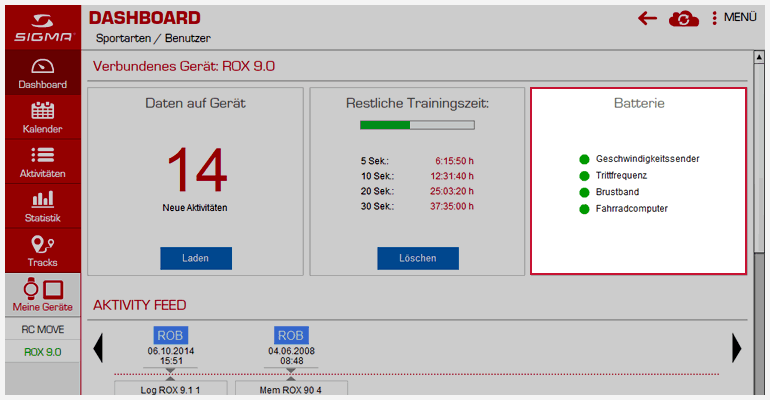Screen dimensions: 770x400
Task: Click the Trittfrequenz label
Action: tap(621, 176)
